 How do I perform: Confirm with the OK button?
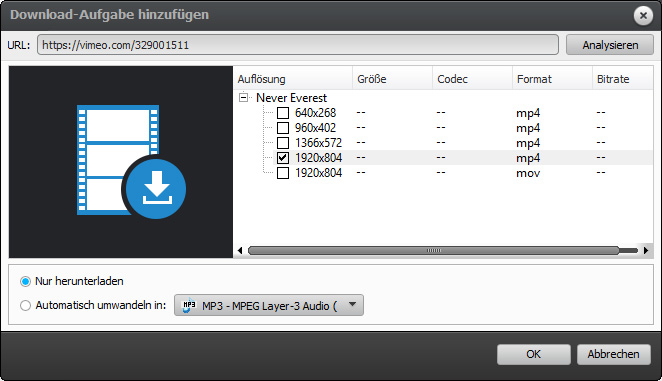[x=534, y=354]
